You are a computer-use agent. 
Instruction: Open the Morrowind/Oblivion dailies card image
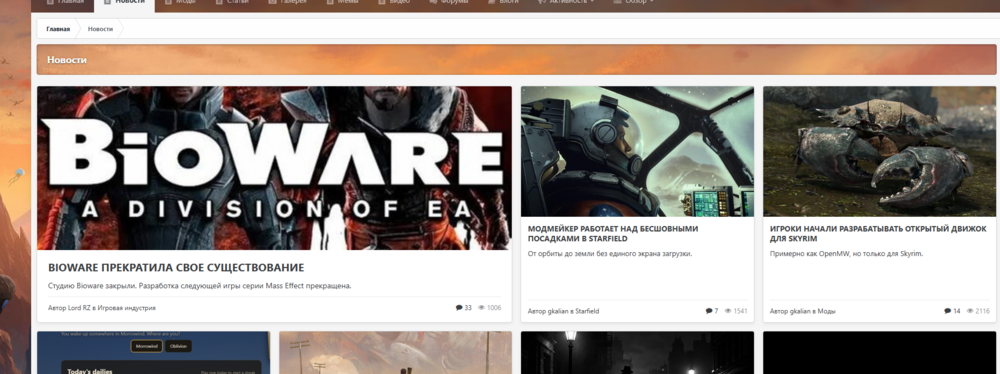153,352
